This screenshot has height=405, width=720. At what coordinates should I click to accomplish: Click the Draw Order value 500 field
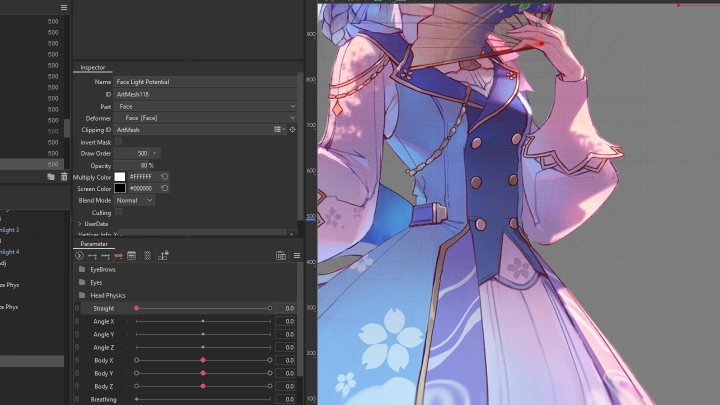[x=132, y=153]
